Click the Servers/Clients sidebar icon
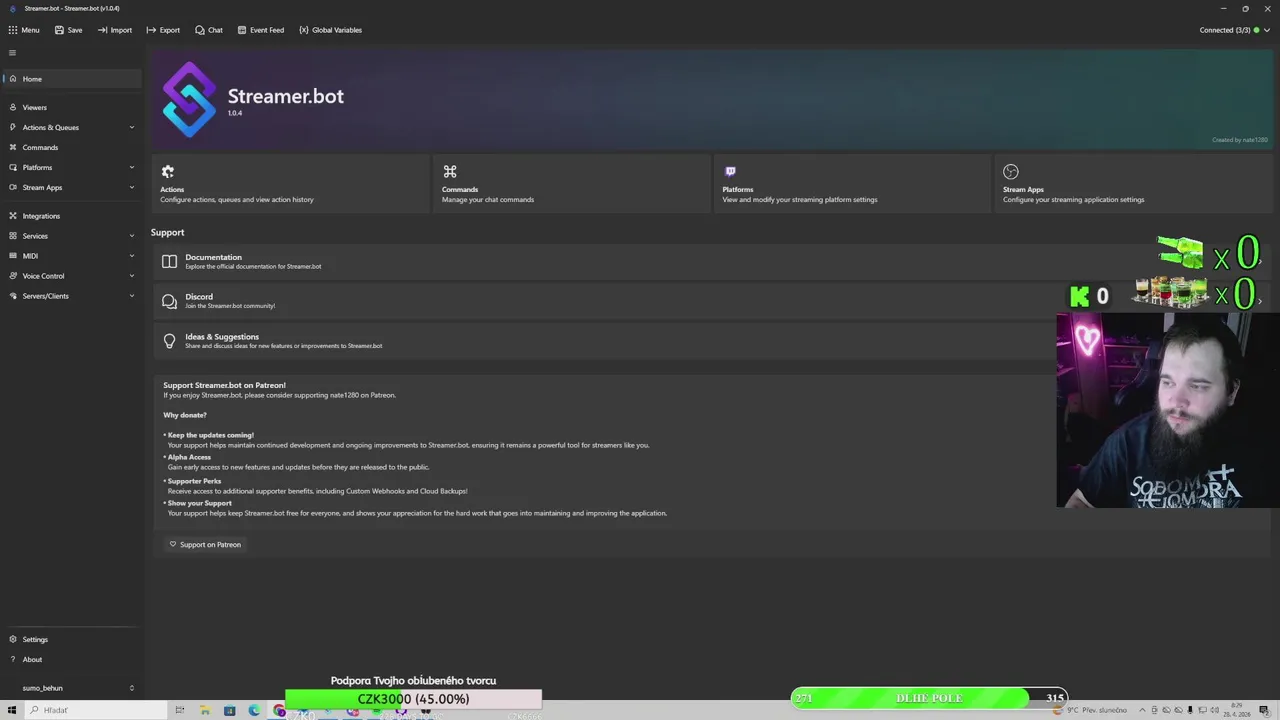 [x=13, y=296]
